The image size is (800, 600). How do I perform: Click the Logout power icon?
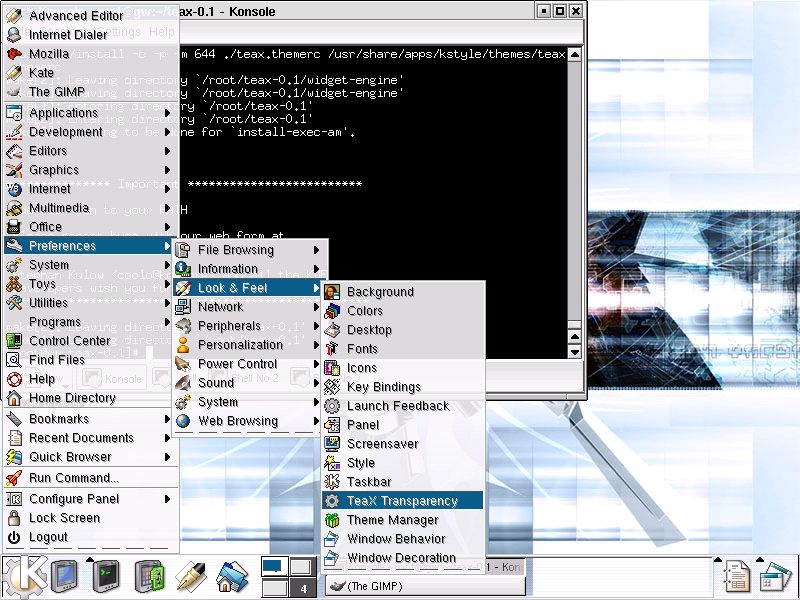click(x=14, y=537)
